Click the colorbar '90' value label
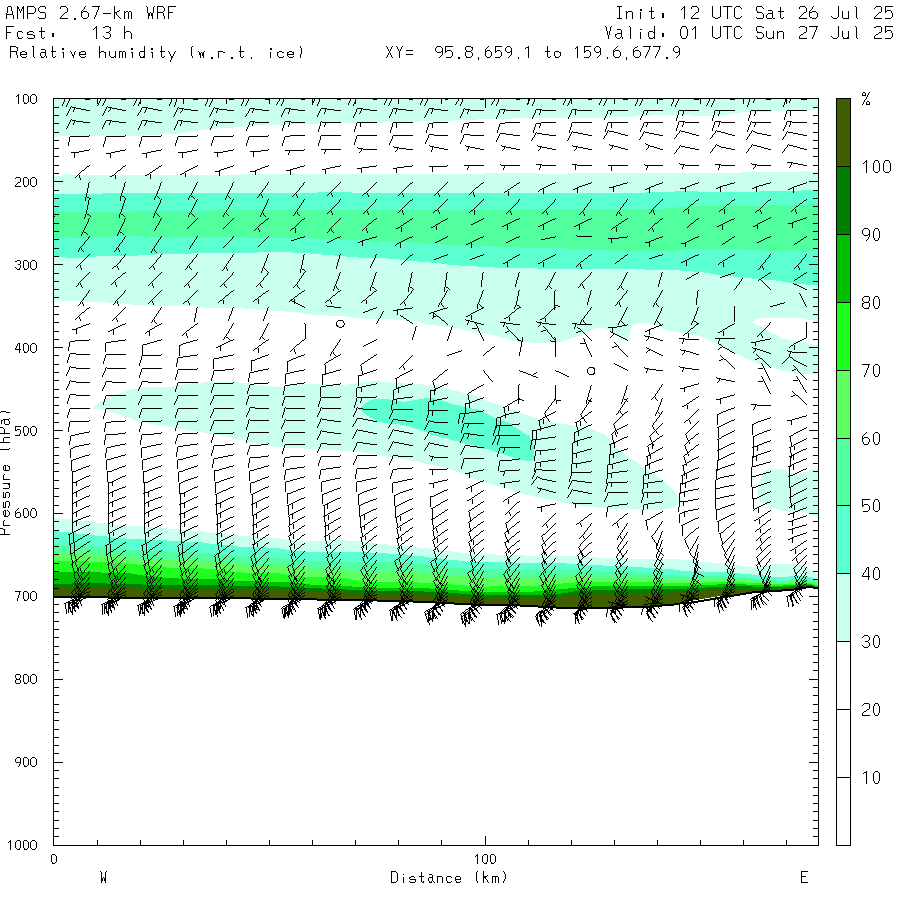The height and width of the screenshot is (900, 900). click(x=871, y=235)
